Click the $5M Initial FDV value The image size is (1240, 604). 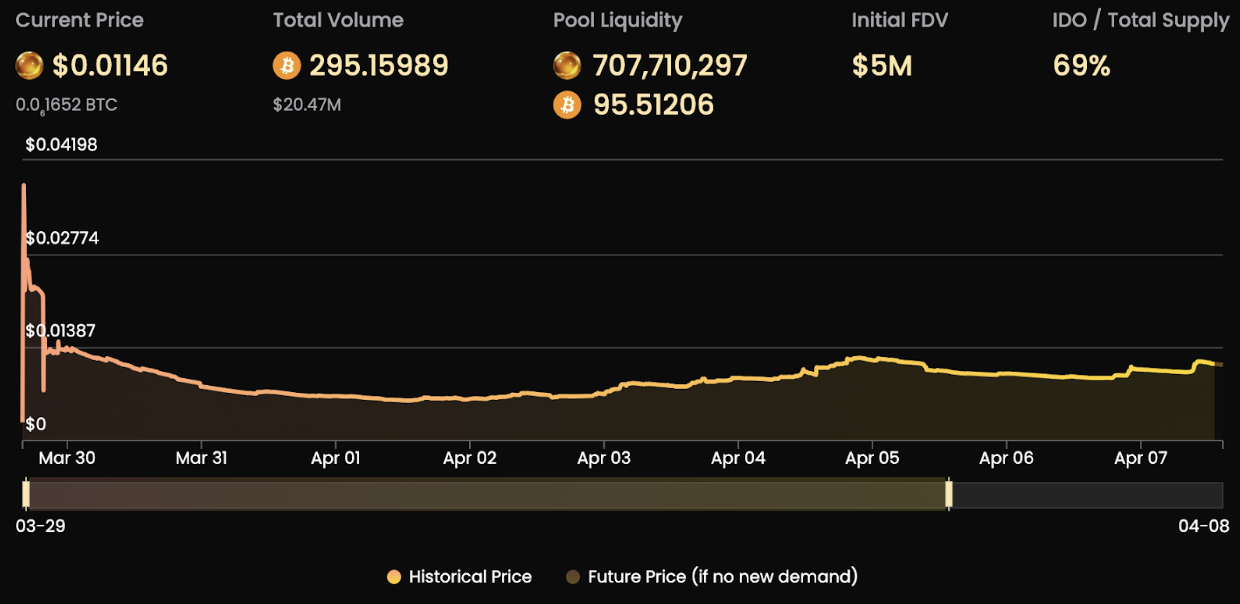(881, 66)
